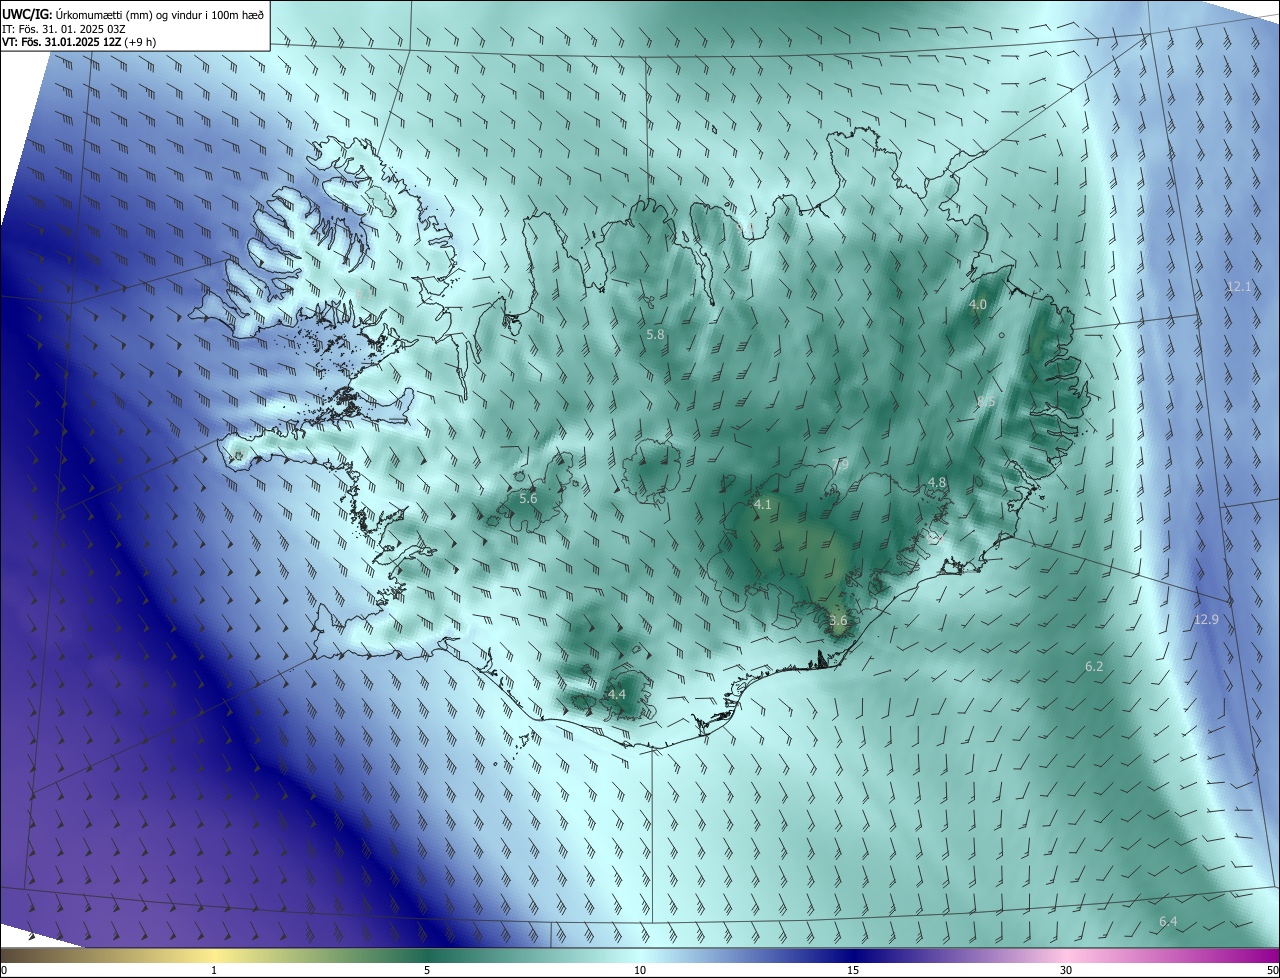Click the 12.1 value label on the map

coord(1239,286)
